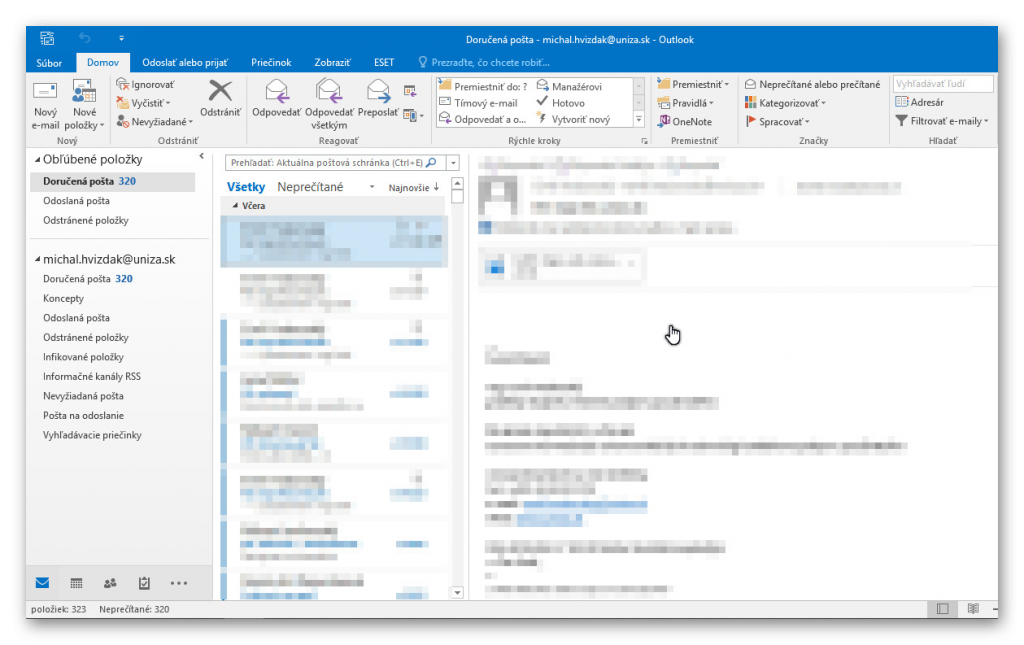Collapse the Včera message group

[236, 206]
